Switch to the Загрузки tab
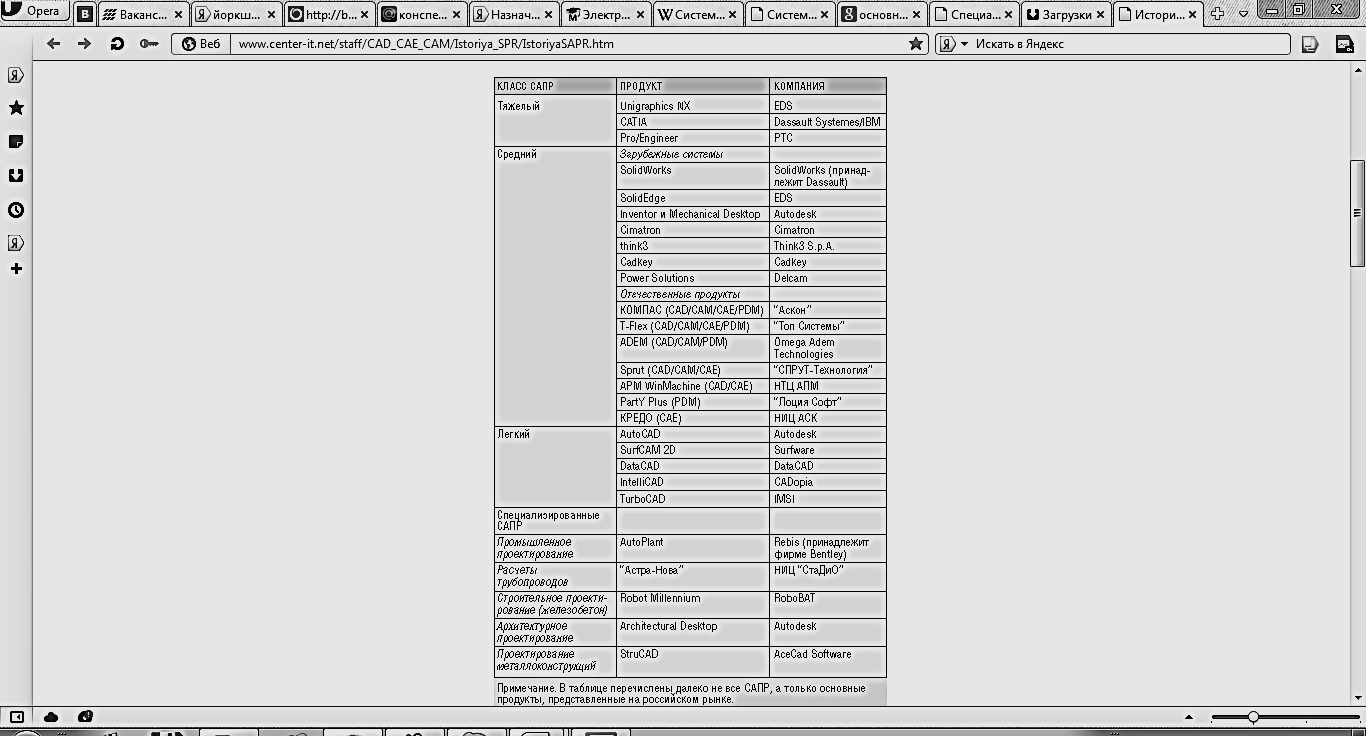This screenshot has width=1366, height=736. pos(1066,15)
